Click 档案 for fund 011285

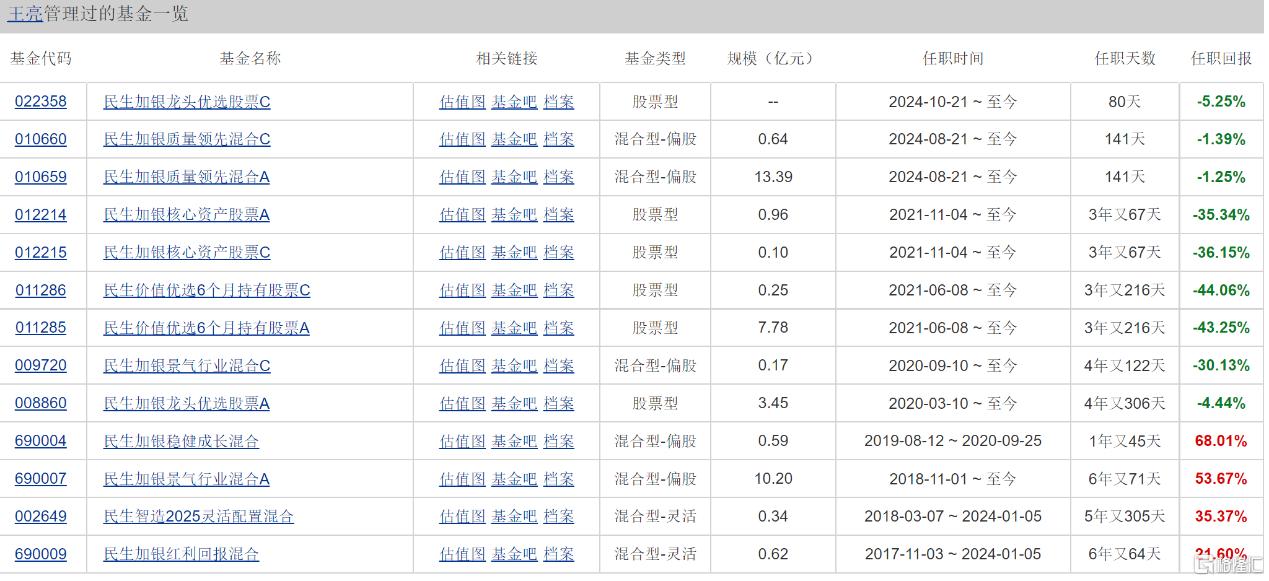pyautogui.click(x=559, y=328)
